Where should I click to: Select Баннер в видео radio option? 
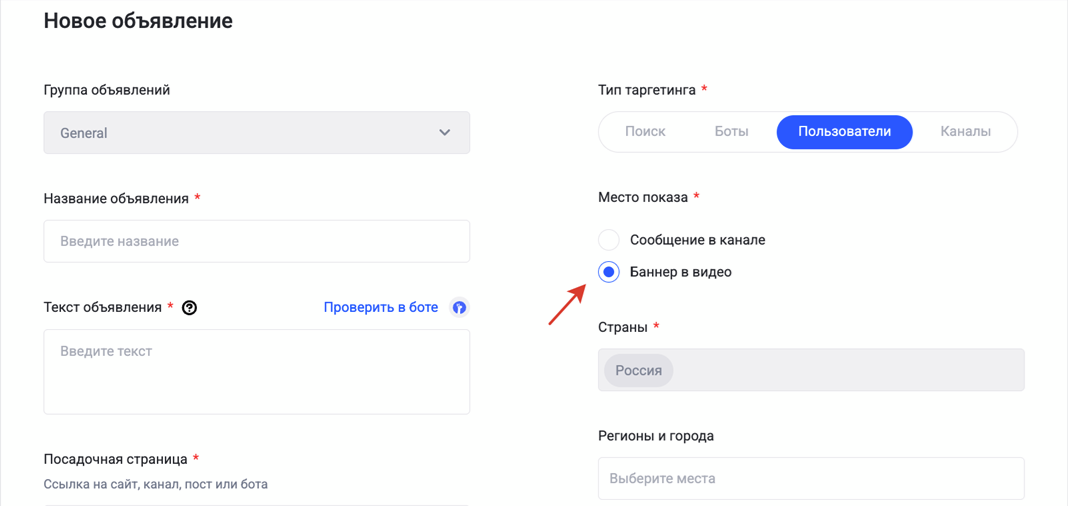click(x=608, y=272)
